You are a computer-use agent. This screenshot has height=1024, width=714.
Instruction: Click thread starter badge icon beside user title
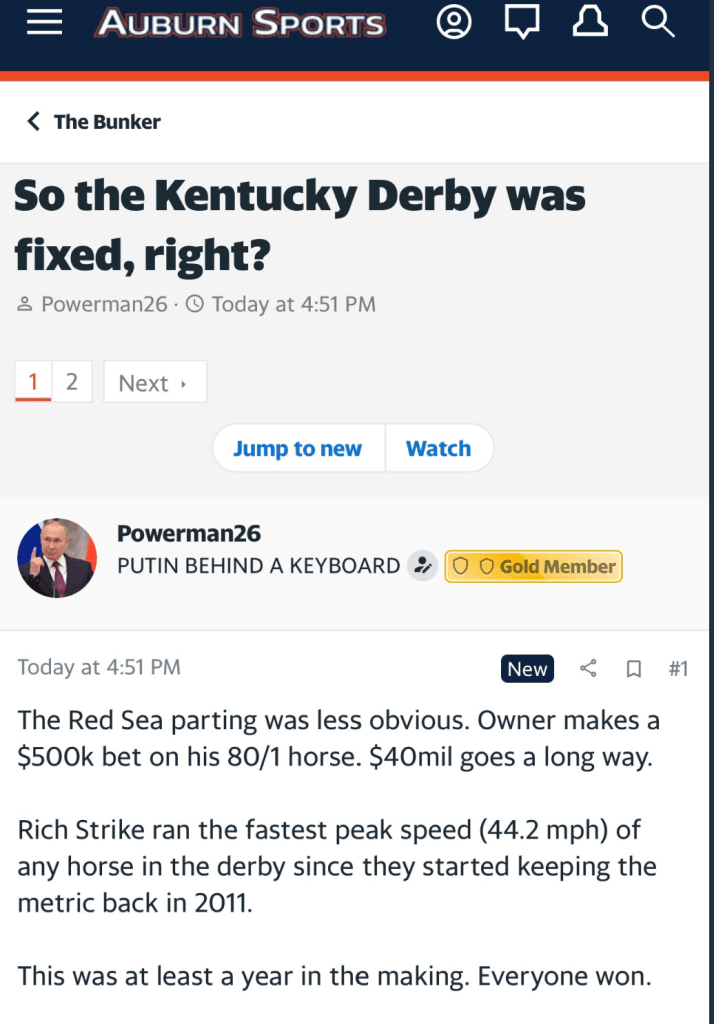point(423,566)
